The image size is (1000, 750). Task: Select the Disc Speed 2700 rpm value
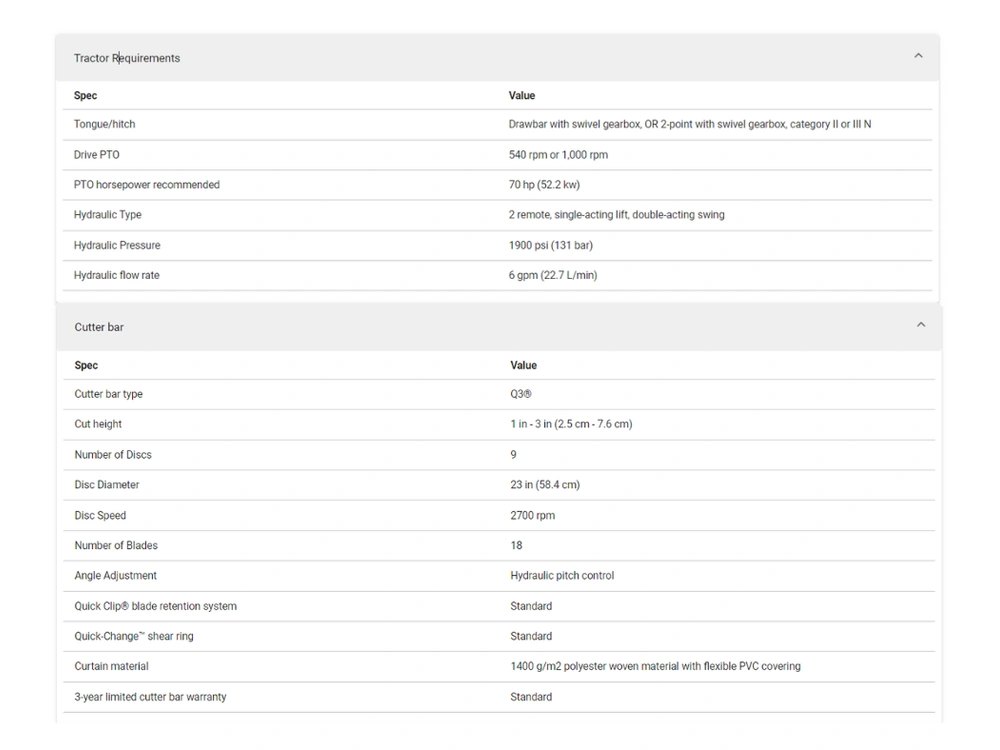[532, 516]
